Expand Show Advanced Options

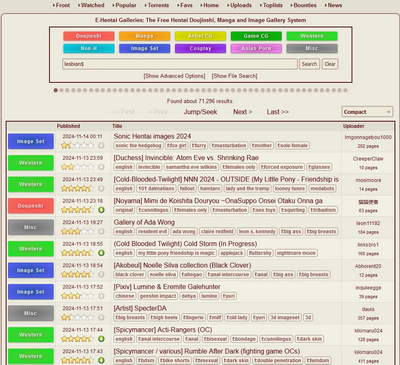(174, 76)
